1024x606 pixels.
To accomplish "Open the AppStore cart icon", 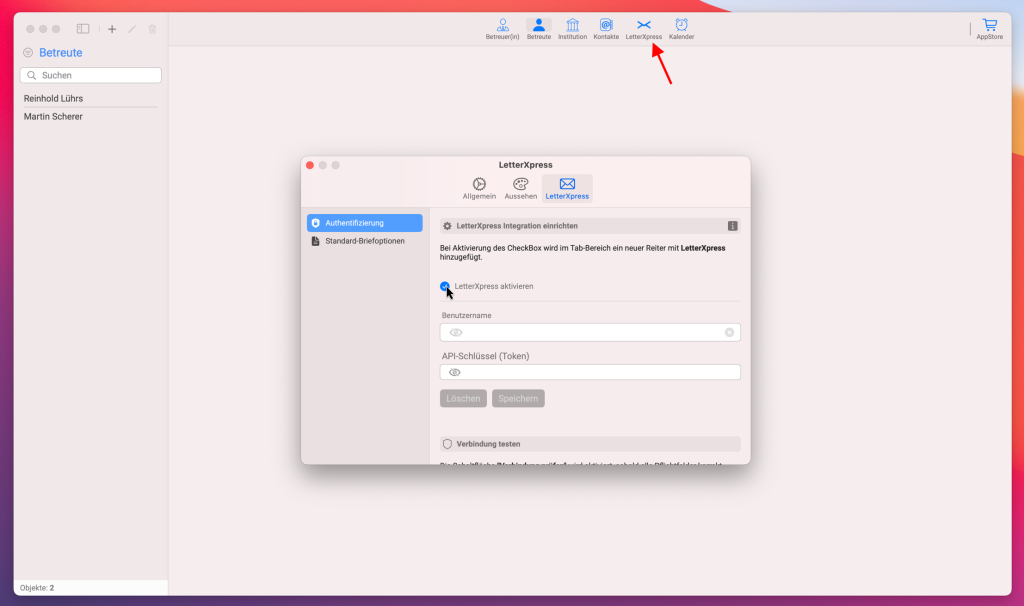I will [989, 29].
